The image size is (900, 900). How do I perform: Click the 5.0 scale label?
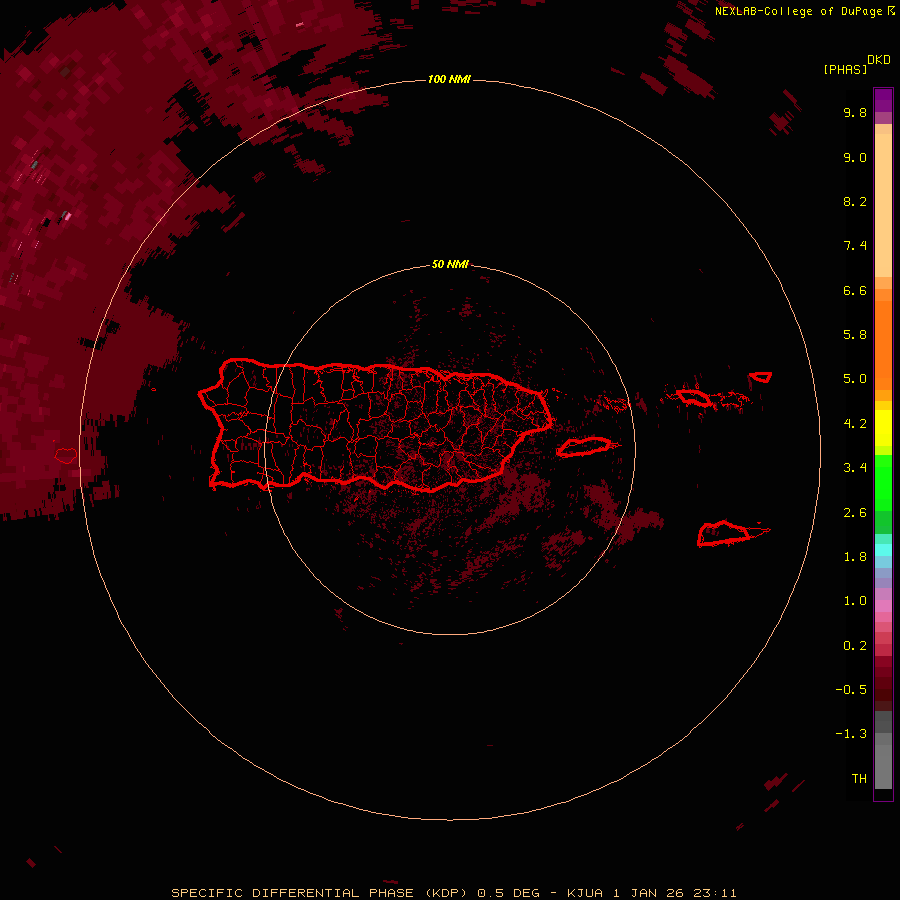[x=855, y=379]
